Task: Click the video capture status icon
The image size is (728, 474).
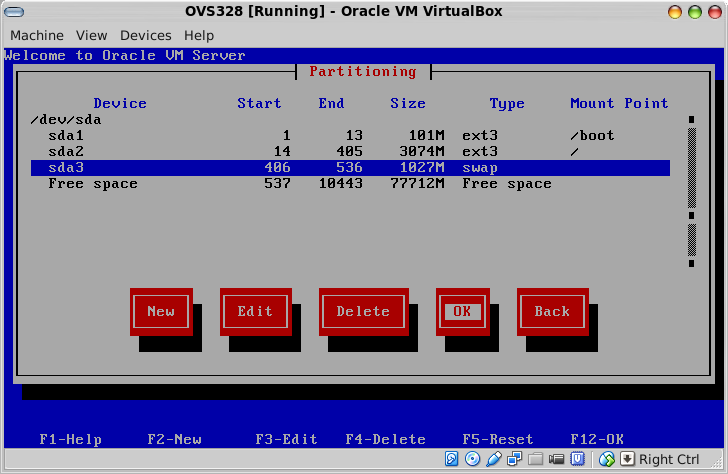Action: pyautogui.click(x=556, y=459)
